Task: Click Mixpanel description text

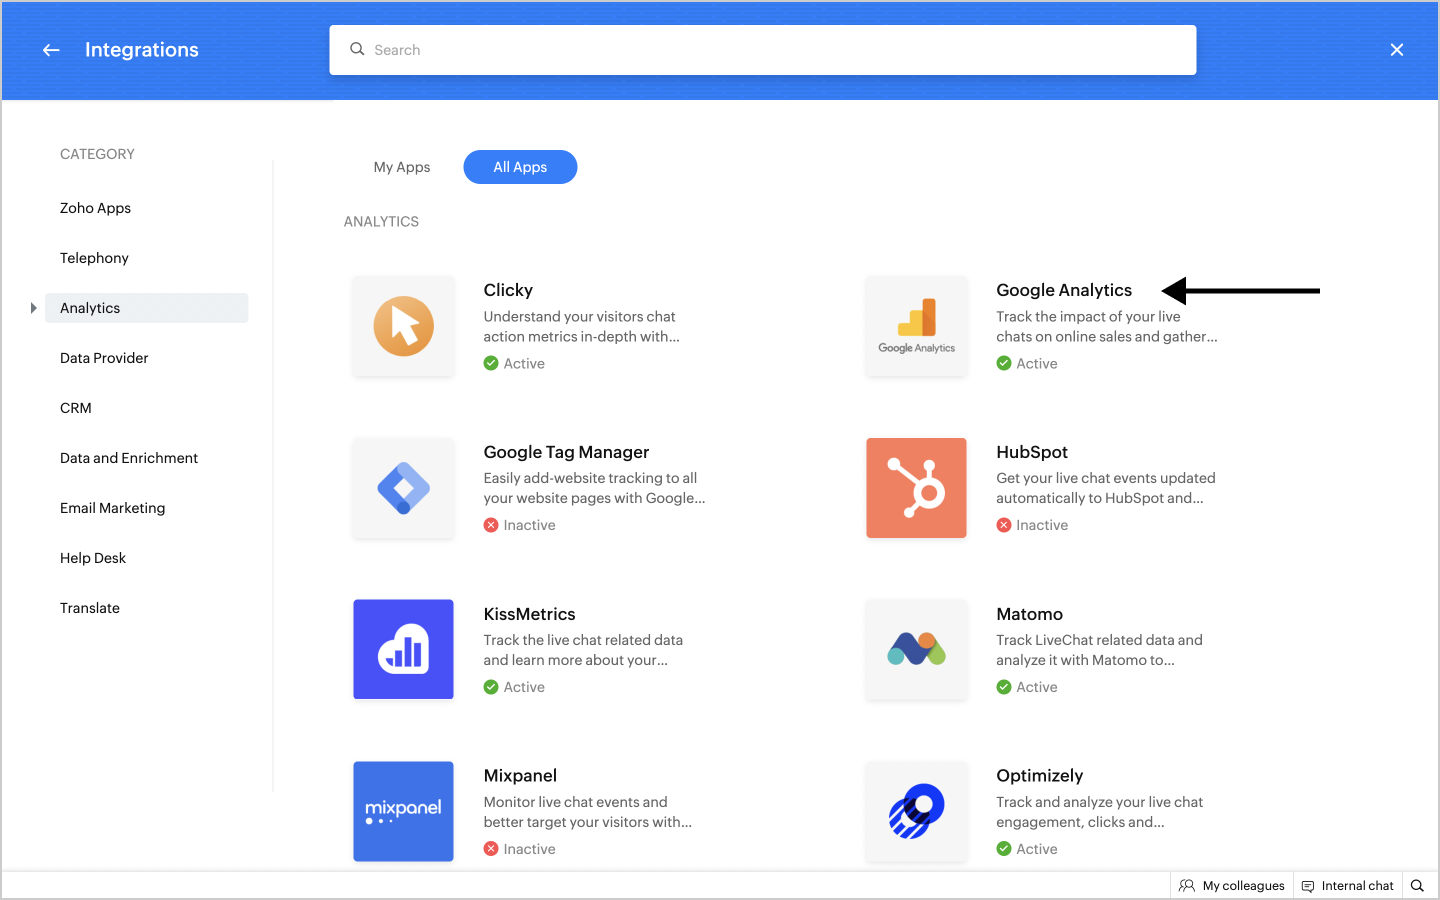Action: coord(587,812)
